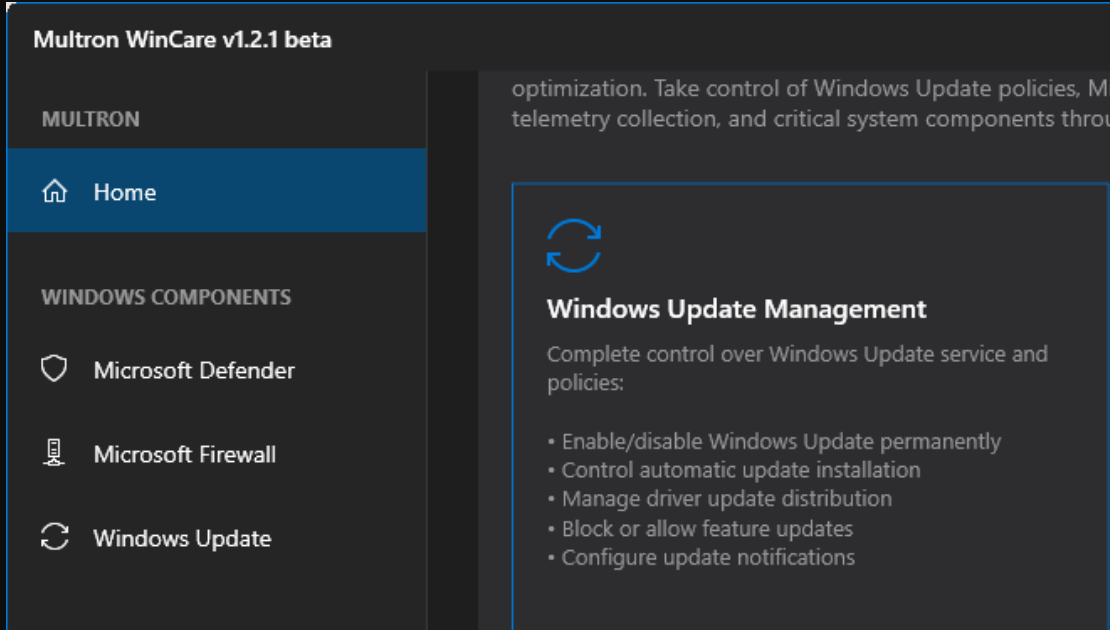Viewport: 1110px width, 630px height.
Task: Click the Windows Update Management card heading
Action: pos(736,309)
